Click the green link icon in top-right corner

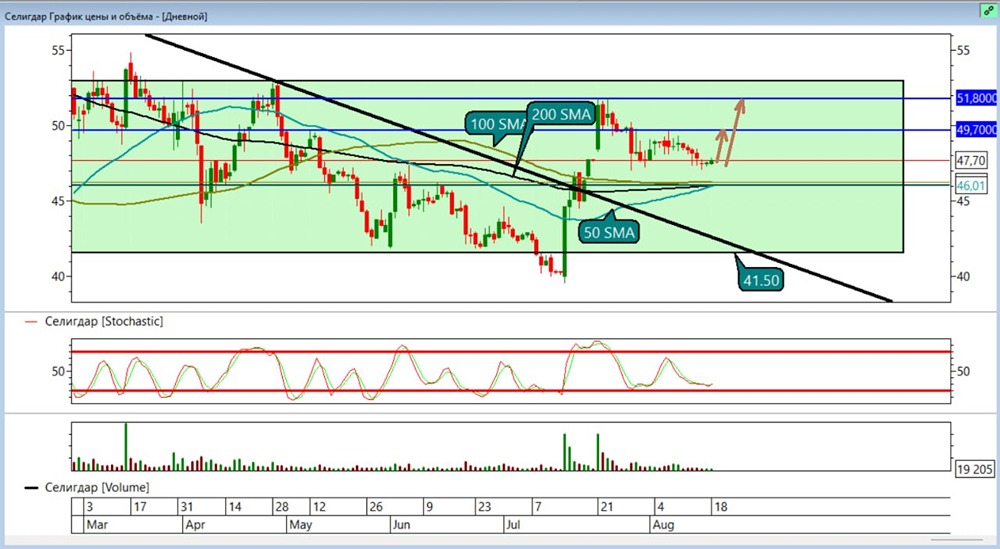(989, 10)
